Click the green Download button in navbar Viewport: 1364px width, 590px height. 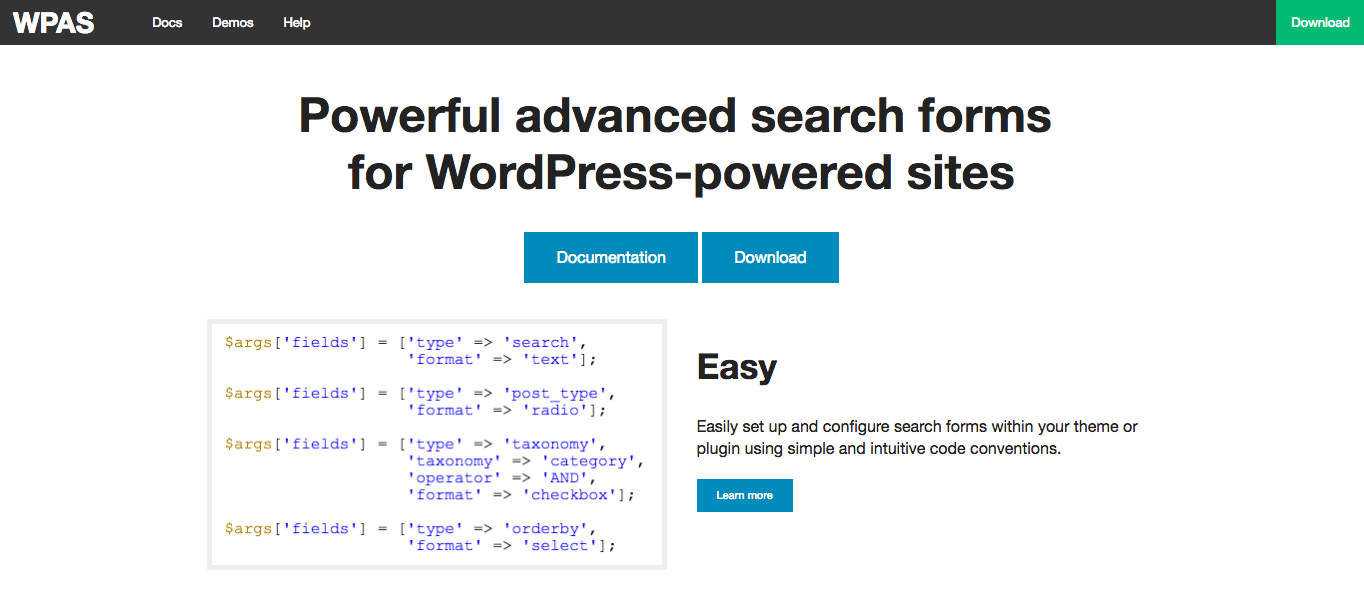pyautogui.click(x=1320, y=22)
